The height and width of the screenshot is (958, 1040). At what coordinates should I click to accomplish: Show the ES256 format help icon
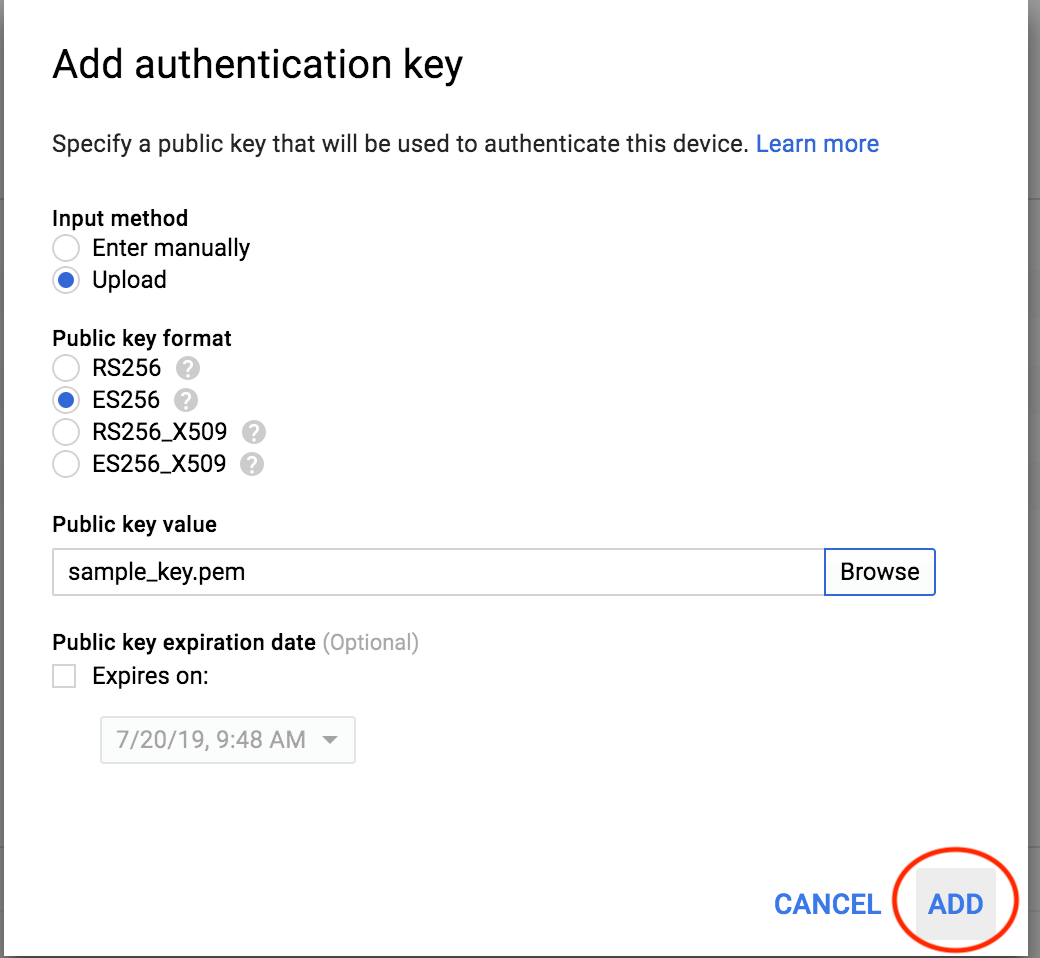[186, 400]
